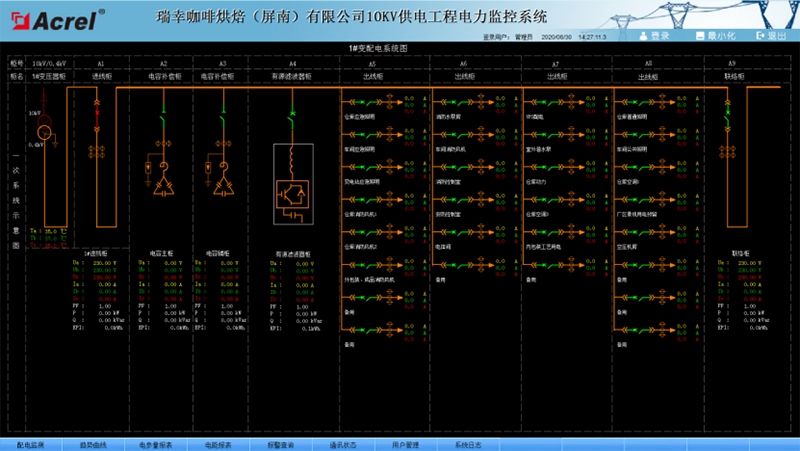Toggle the green breaker switch atop A4 cabinet
The image size is (800, 451).
[x=292, y=116]
